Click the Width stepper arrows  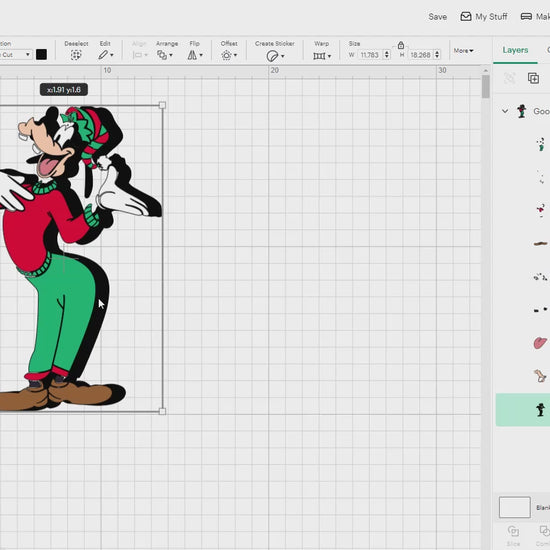387,55
